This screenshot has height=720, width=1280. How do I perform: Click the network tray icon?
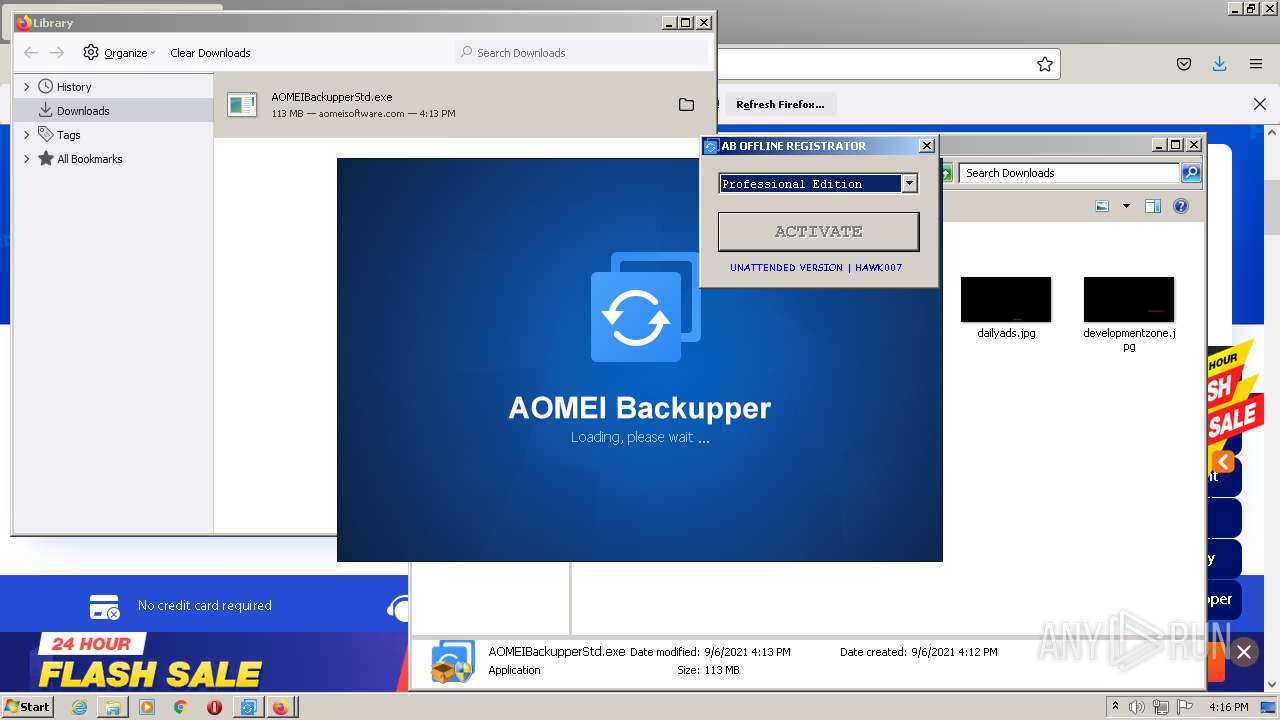click(x=1161, y=707)
